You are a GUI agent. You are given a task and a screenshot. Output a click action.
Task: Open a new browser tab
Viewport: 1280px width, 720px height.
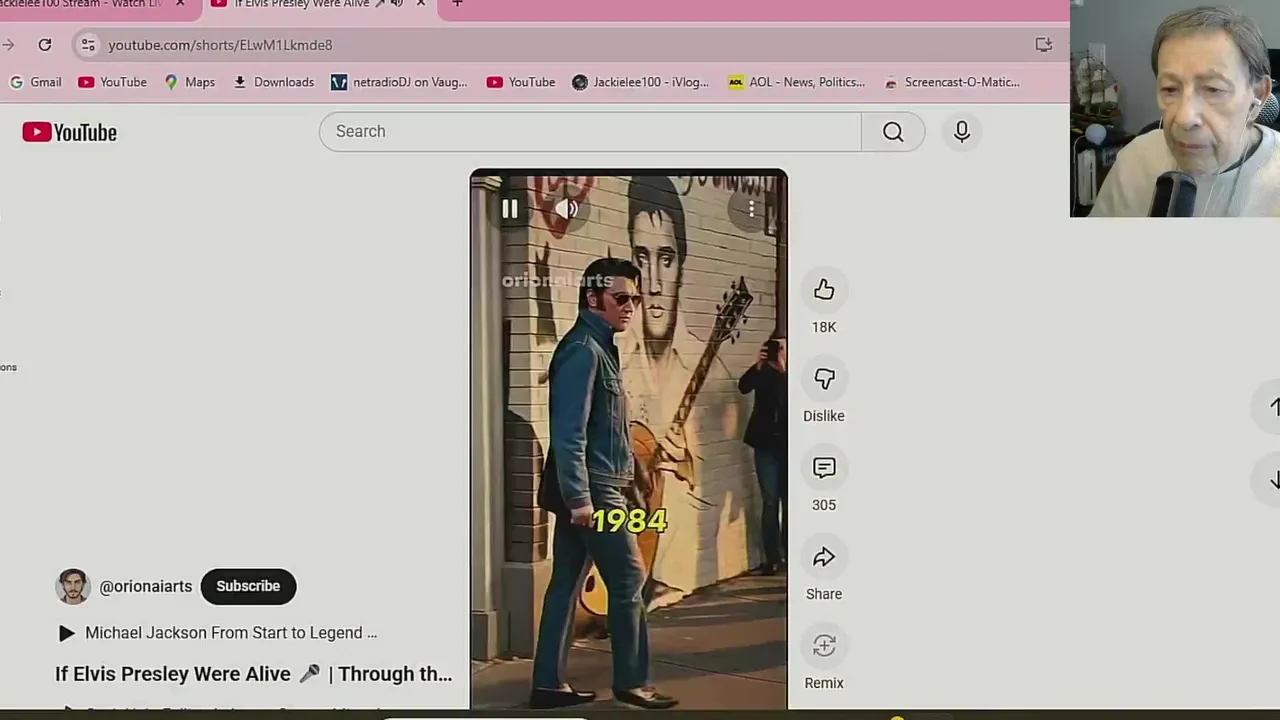click(457, 4)
